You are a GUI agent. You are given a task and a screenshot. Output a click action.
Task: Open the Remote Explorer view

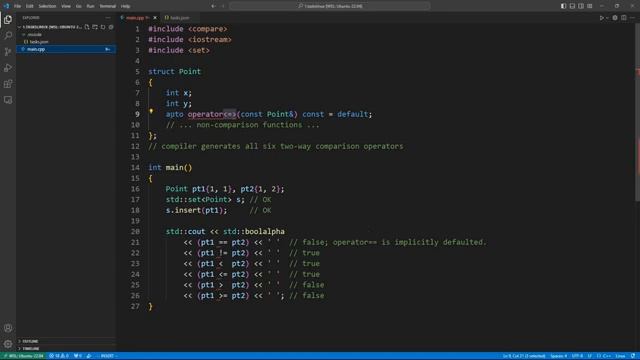tap(8, 100)
